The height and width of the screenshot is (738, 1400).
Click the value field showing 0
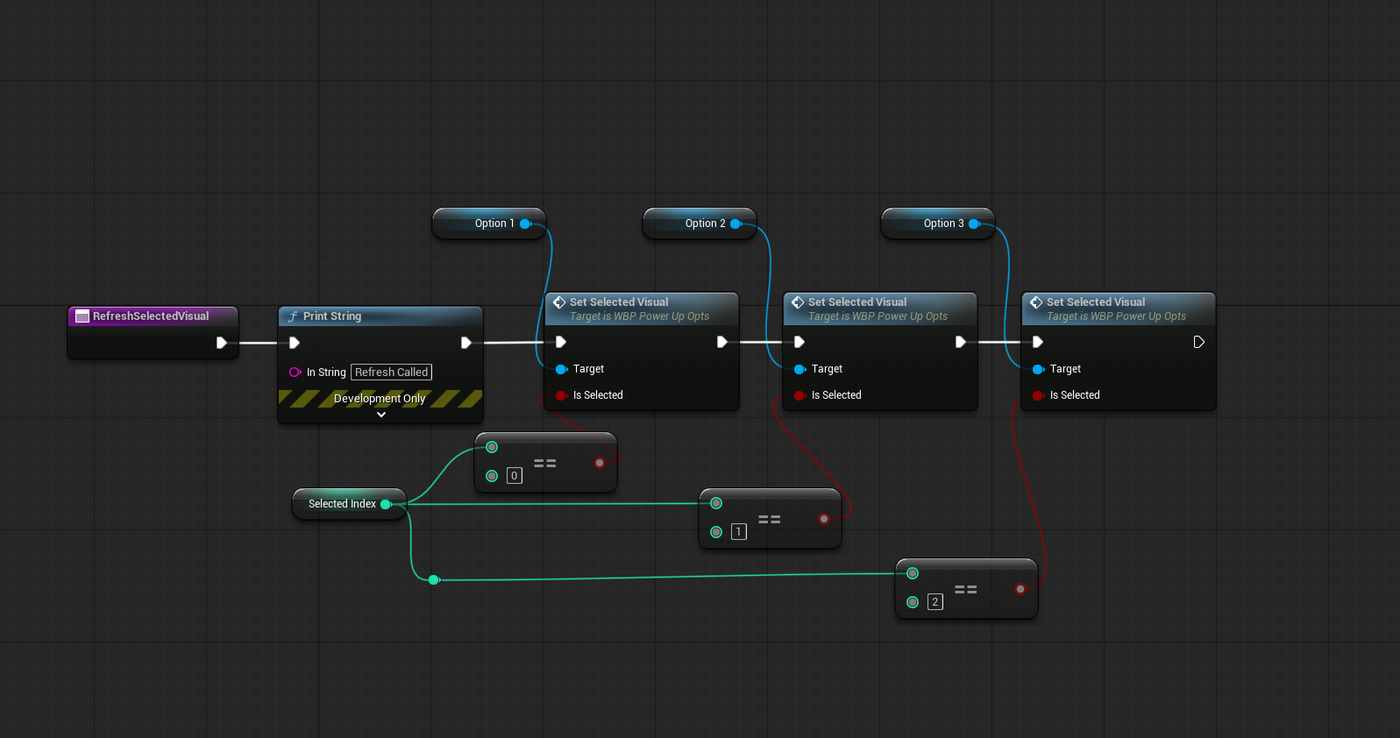pos(515,476)
